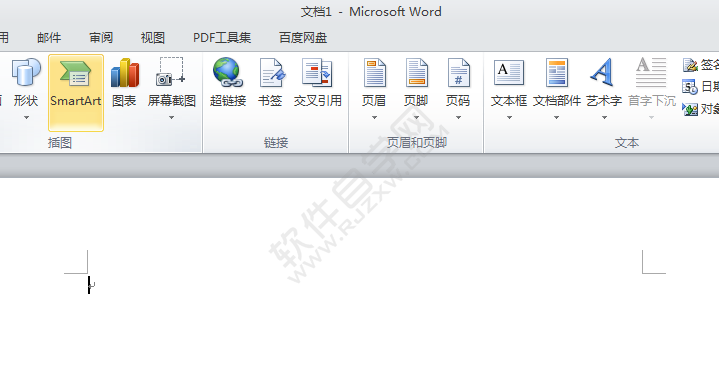Image resolution: width=719 pixels, height=389 pixels.
Task: Click the signature line icon
Action: point(690,65)
